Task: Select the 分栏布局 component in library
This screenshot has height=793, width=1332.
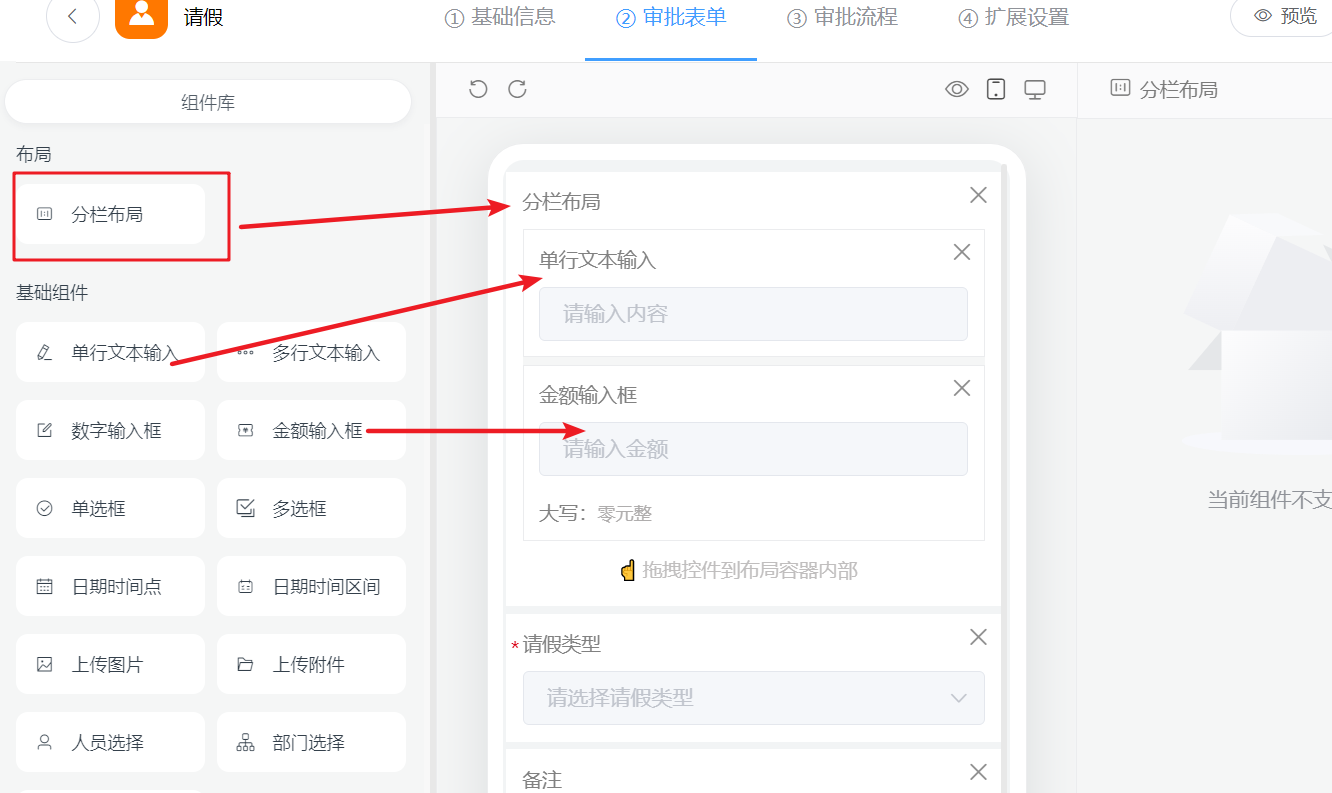Action: point(110,214)
